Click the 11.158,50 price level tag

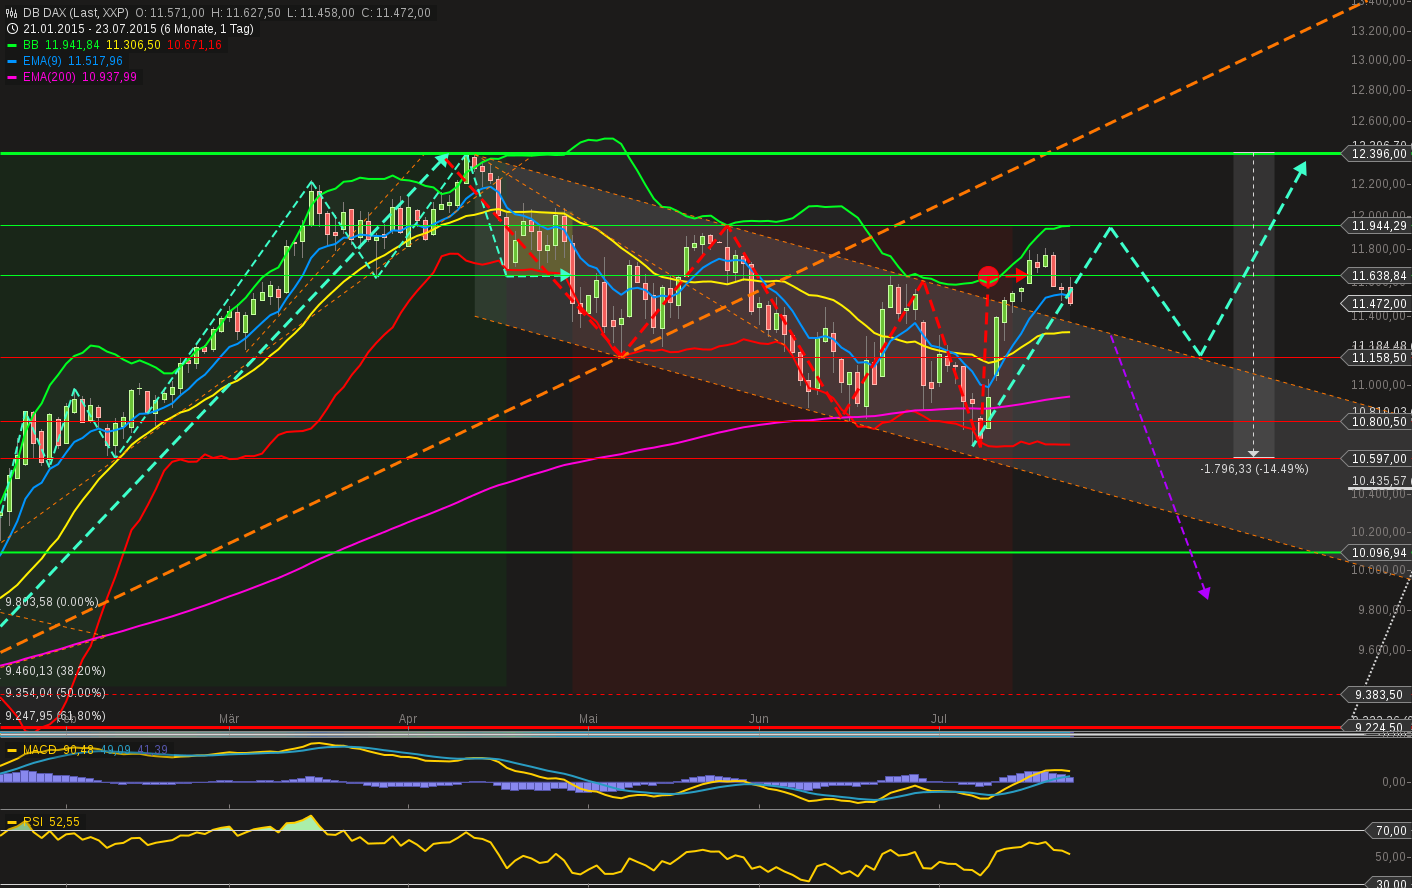pyautogui.click(x=1378, y=358)
